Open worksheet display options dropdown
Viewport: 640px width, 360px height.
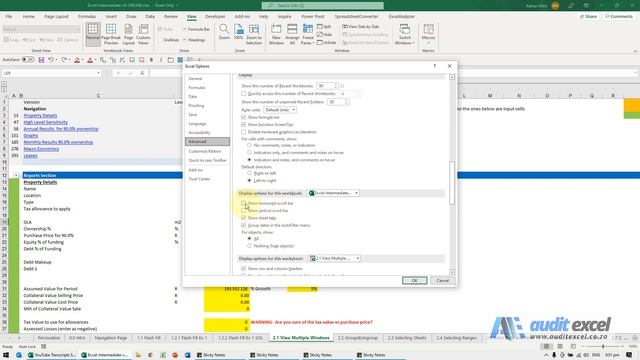(335, 258)
